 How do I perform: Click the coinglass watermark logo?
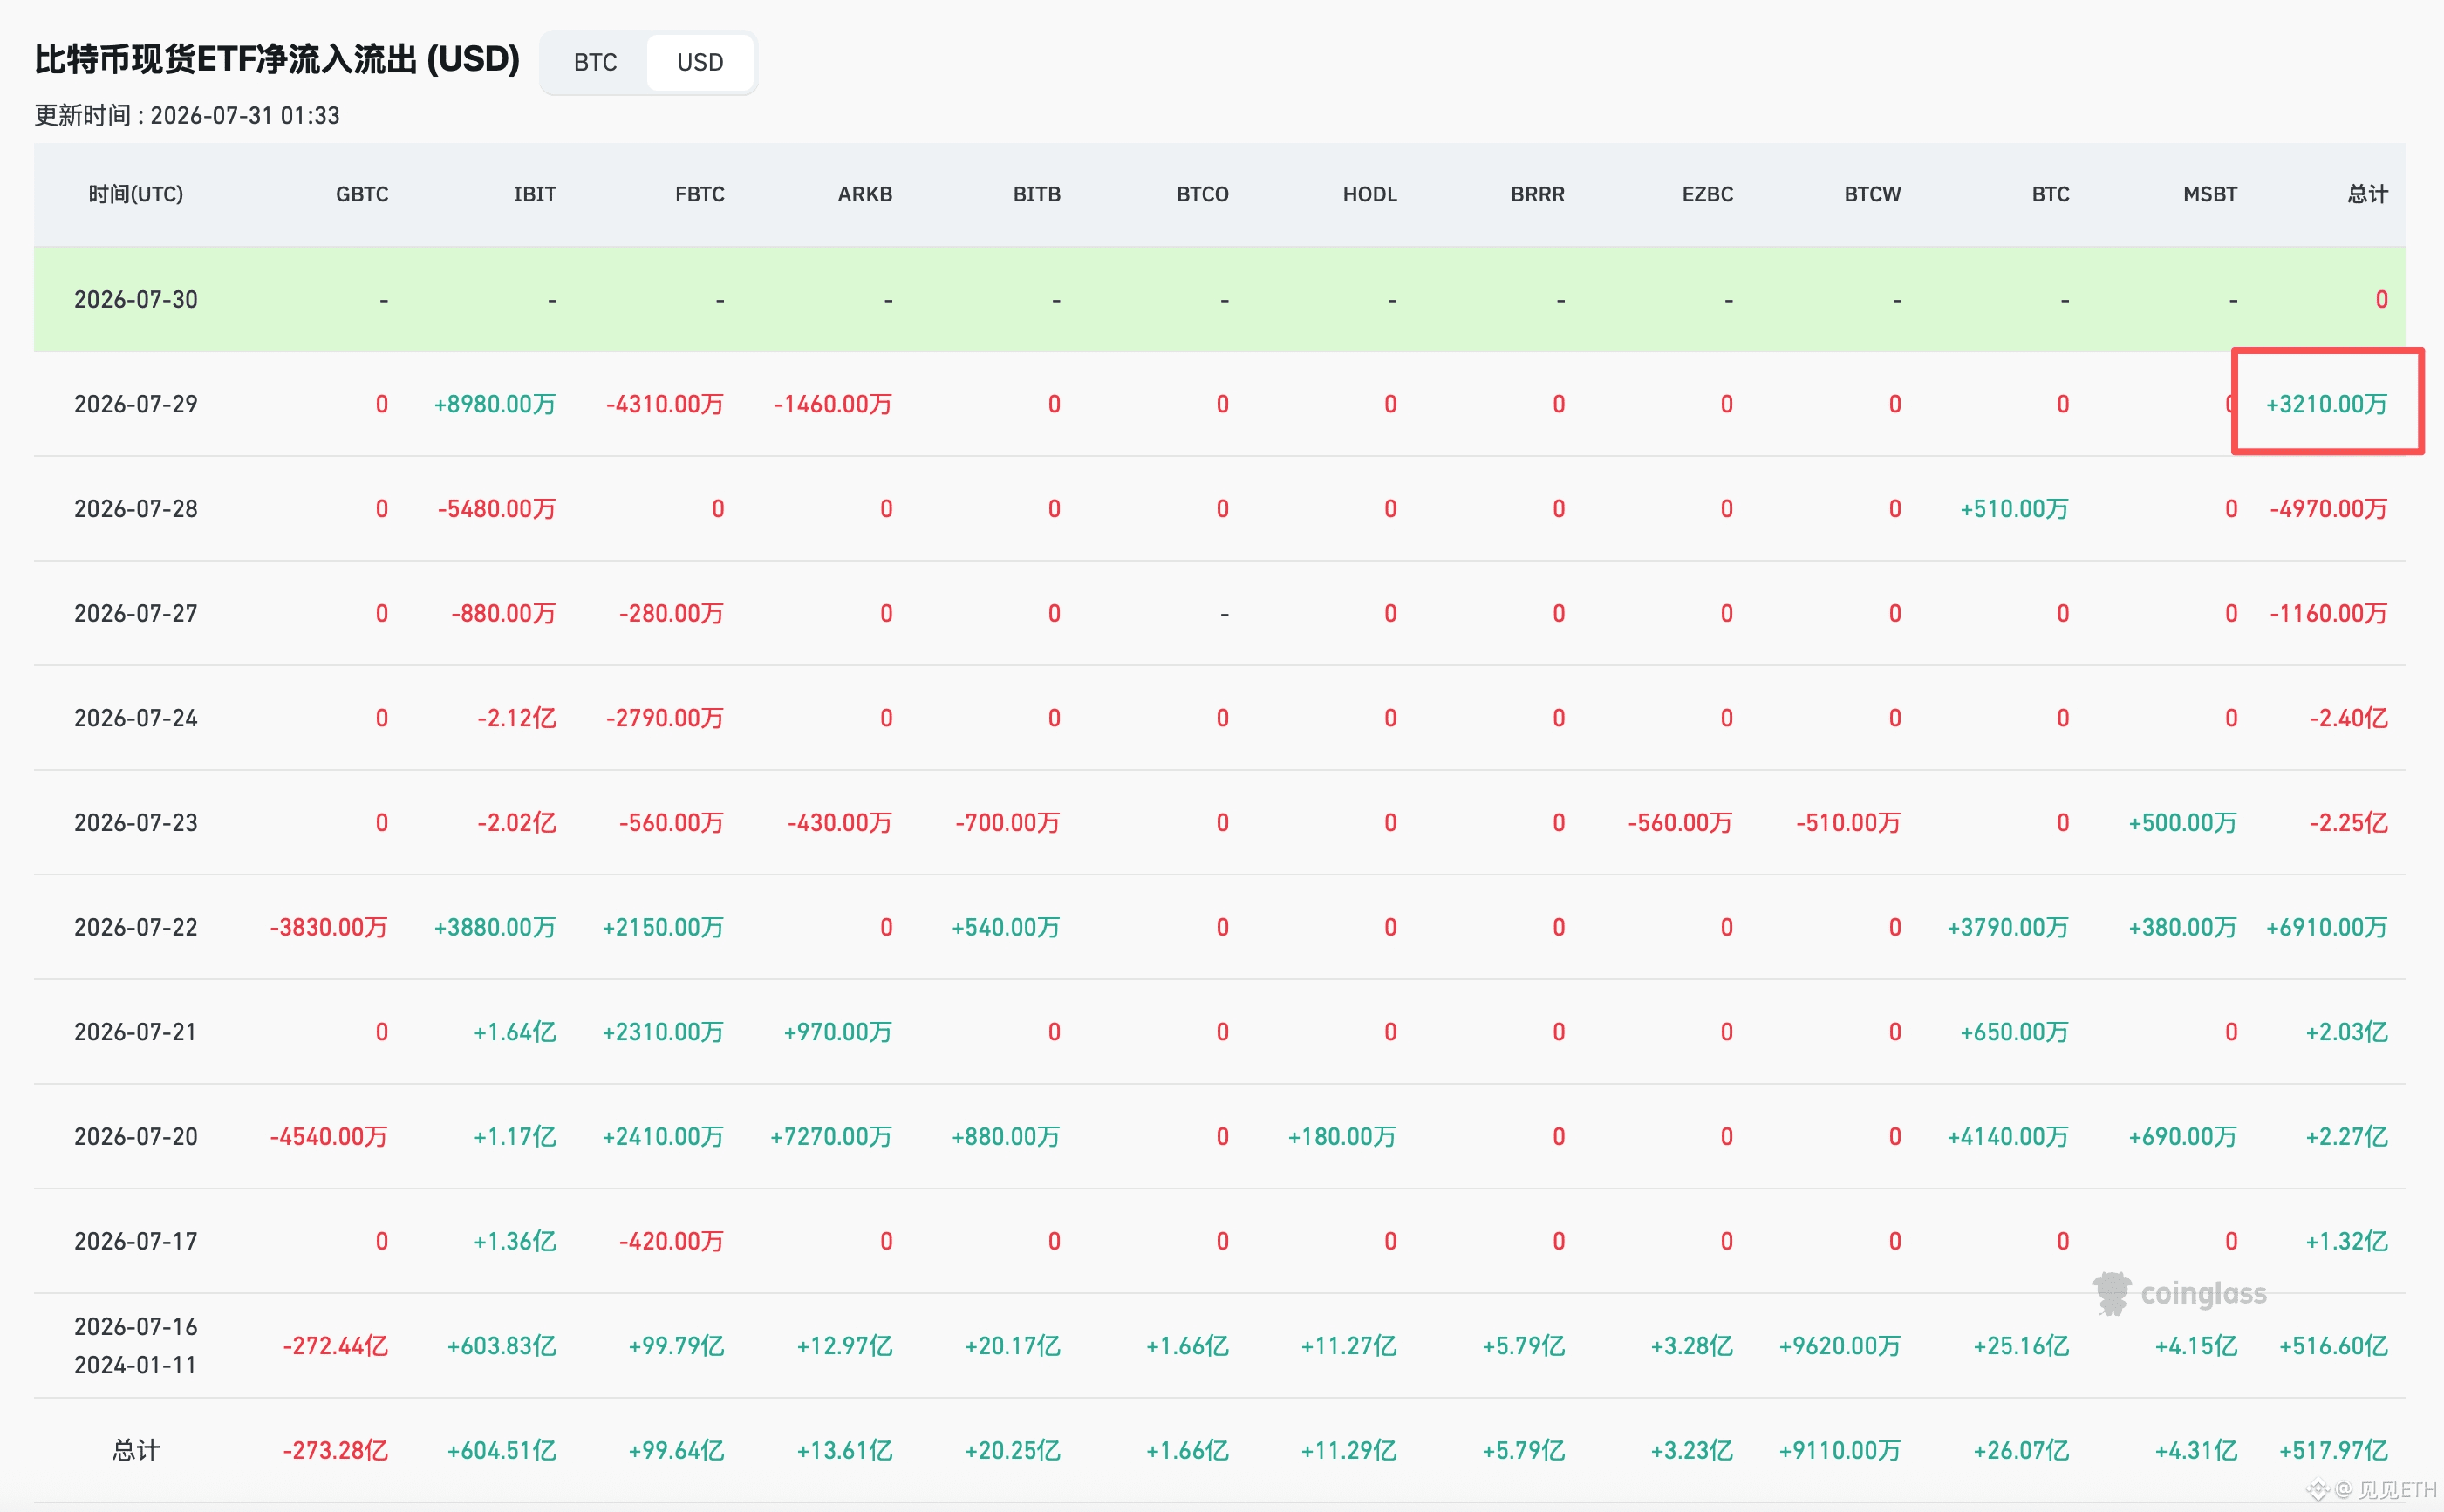pos(2180,1294)
